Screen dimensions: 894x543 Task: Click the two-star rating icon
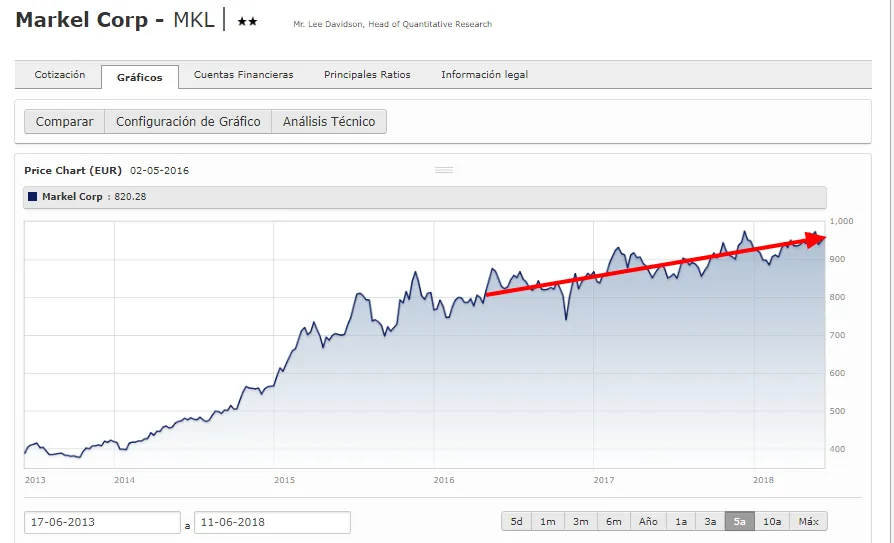pyautogui.click(x=247, y=21)
